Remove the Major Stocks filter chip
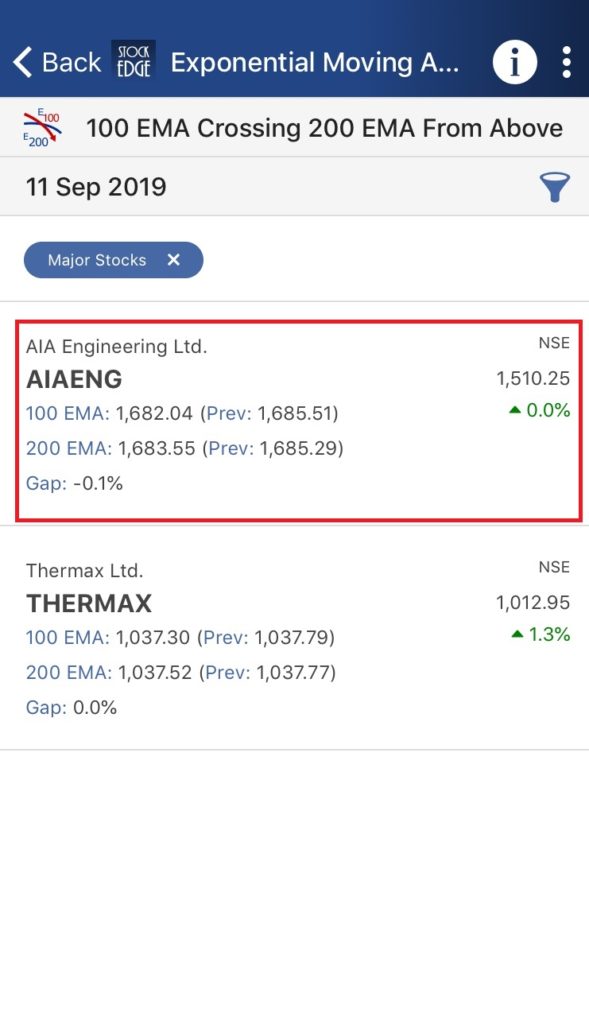Image resolution: width=589 pixels, height=1024 pixels. [174, 260]
